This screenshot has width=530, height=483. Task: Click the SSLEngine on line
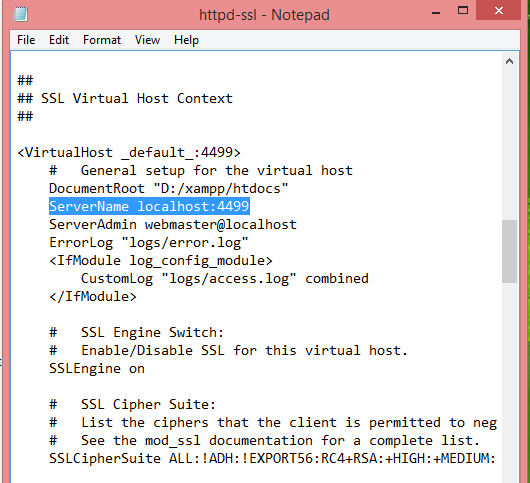coord(97,368)
